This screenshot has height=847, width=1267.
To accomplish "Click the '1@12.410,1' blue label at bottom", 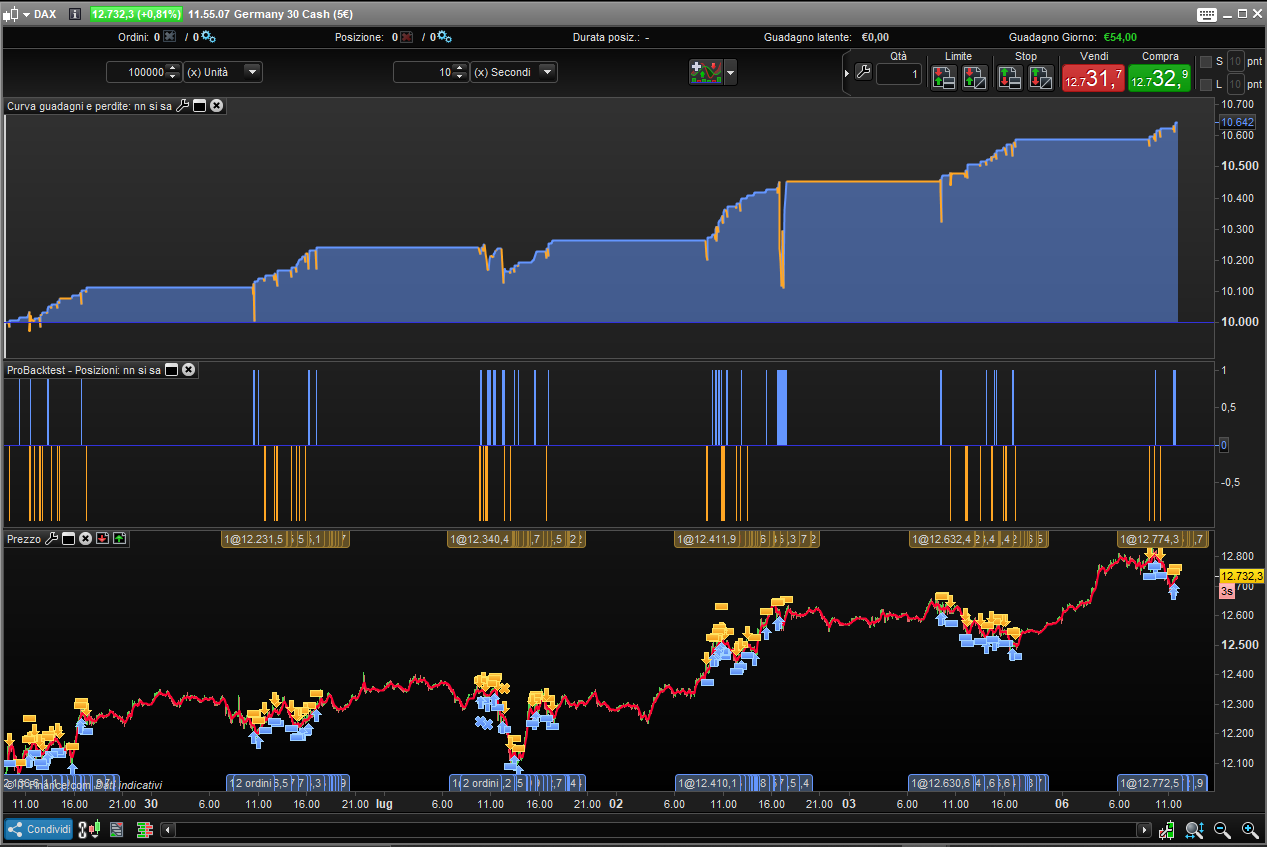I will pyautogui.click(x=709, y=783).
